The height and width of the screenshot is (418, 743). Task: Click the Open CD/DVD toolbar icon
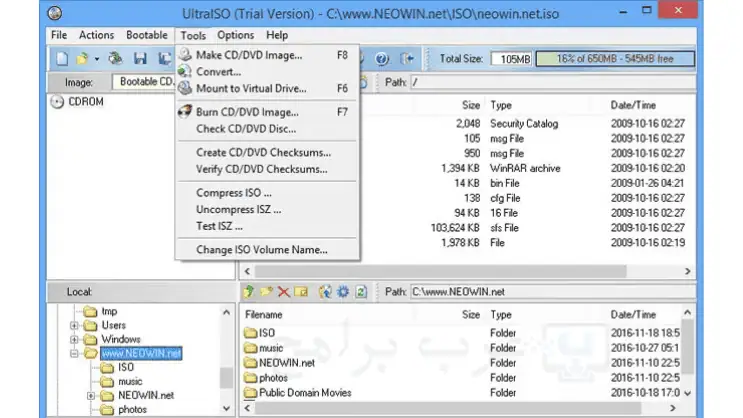[115, 58]
